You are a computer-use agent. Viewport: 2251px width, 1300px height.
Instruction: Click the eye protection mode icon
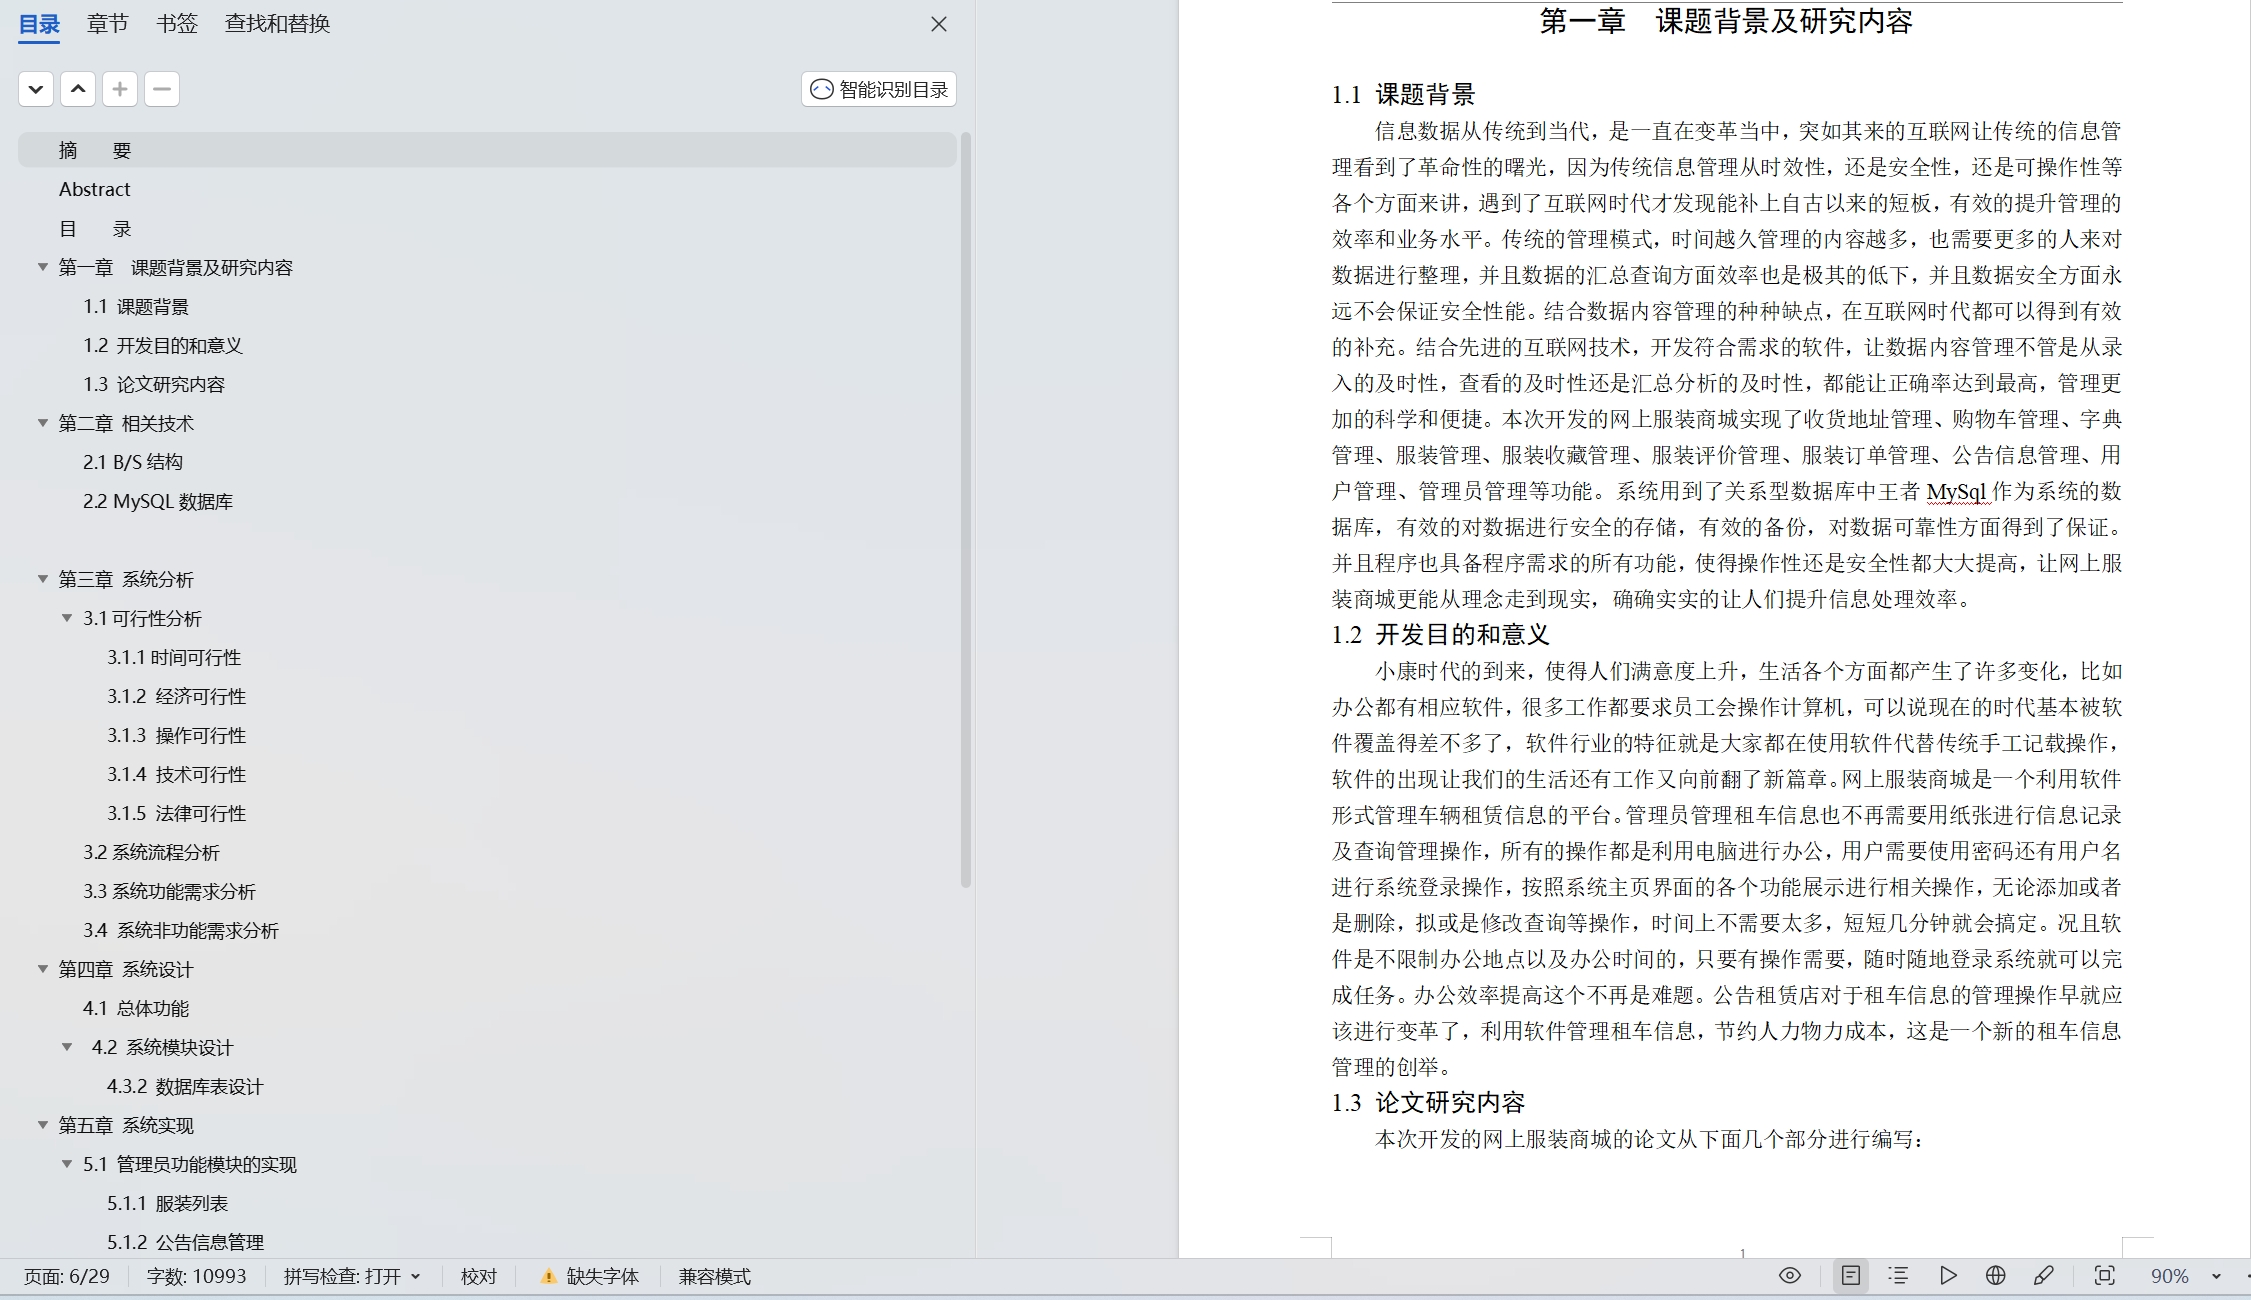coord(1790,1275)
